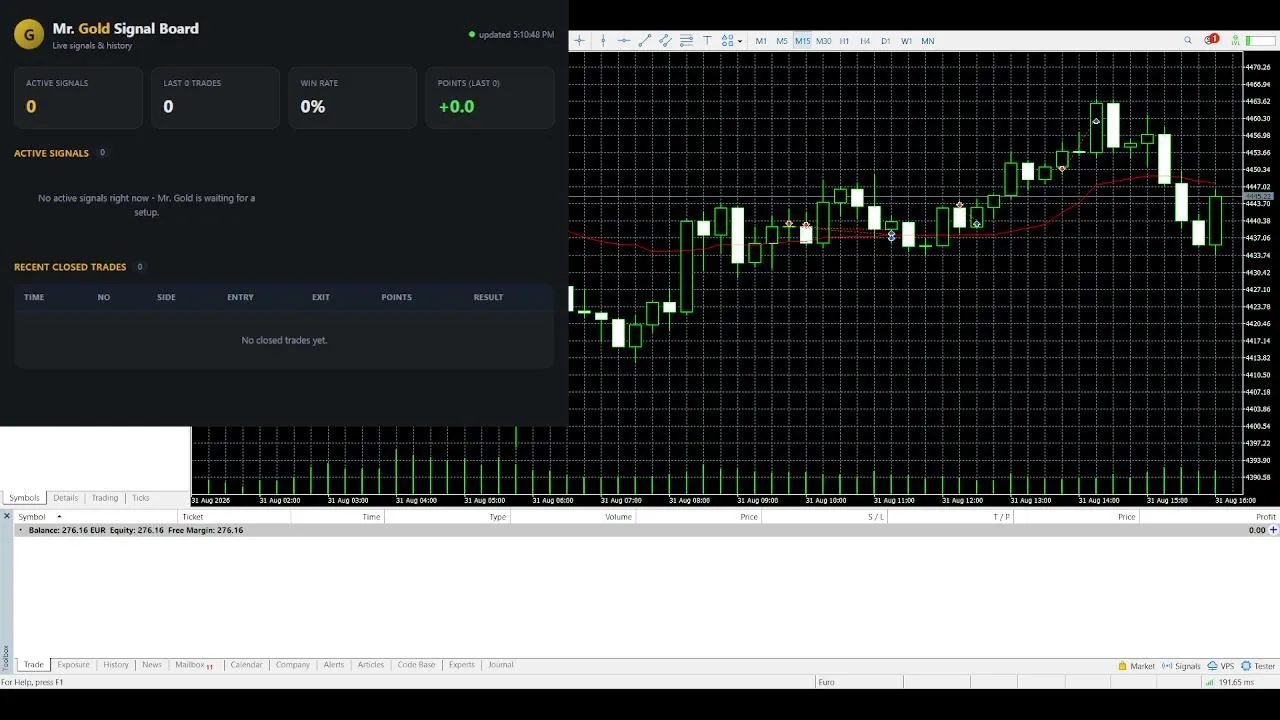Sort by the Type column header
Viewport: 1280px width, 720px height.
coord(447,517)
